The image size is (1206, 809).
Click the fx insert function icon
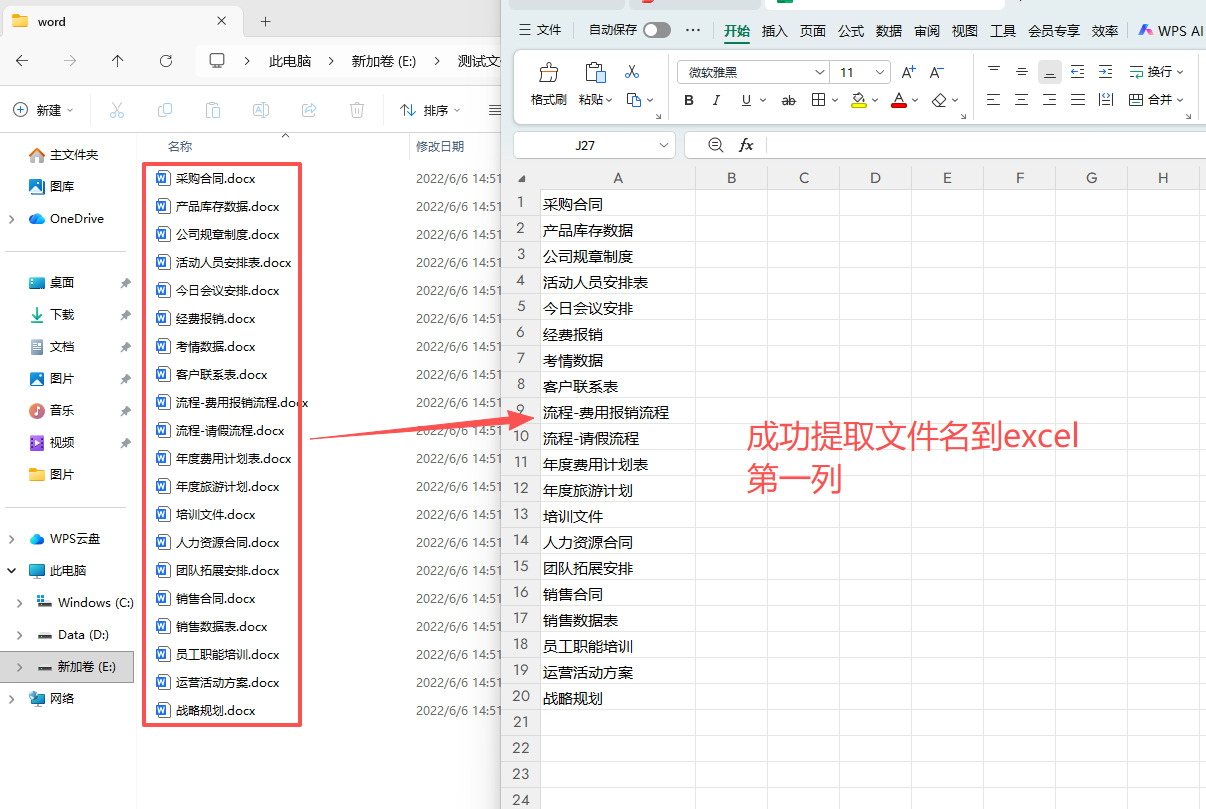click(x=746, y=145)
